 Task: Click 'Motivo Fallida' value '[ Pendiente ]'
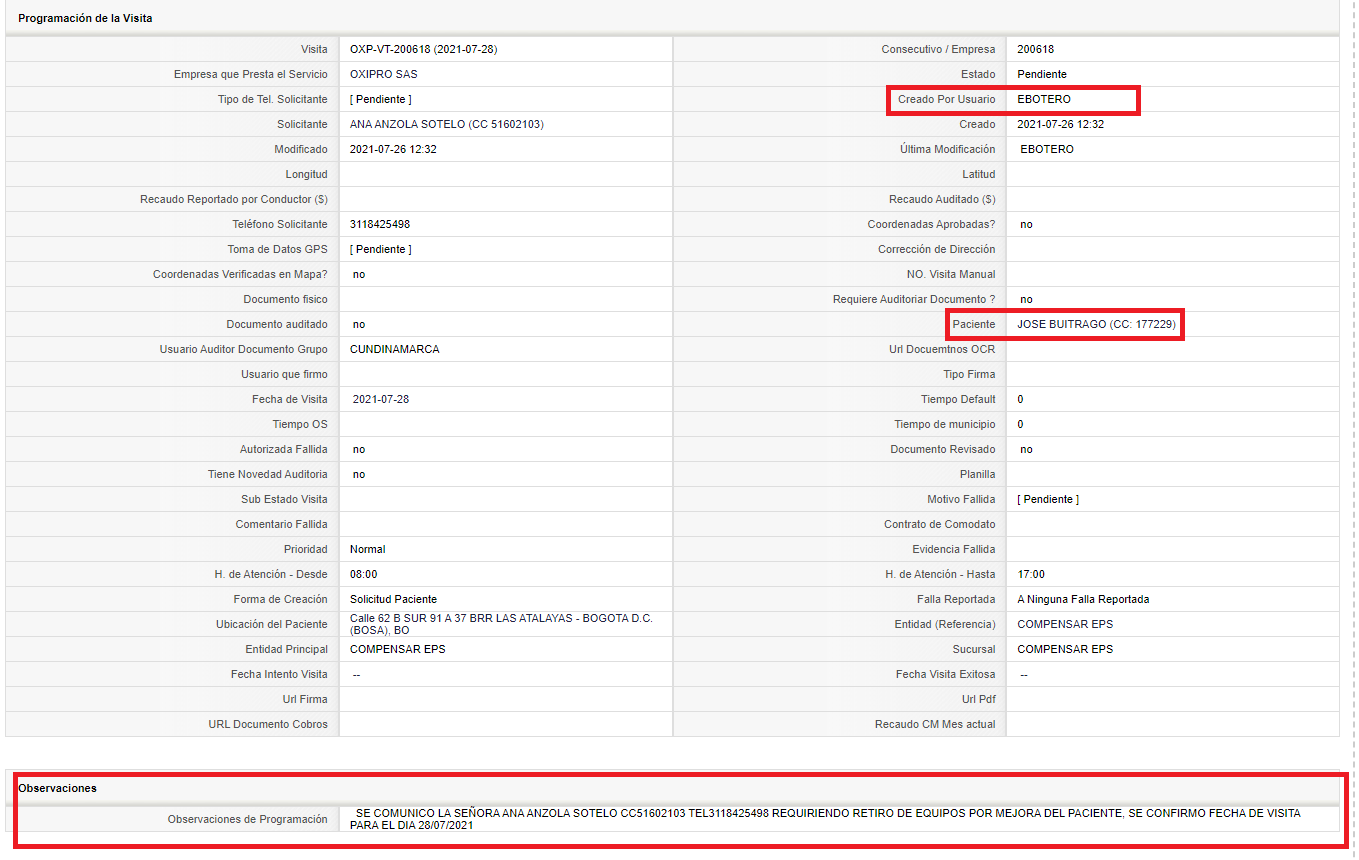[1048, 499]
